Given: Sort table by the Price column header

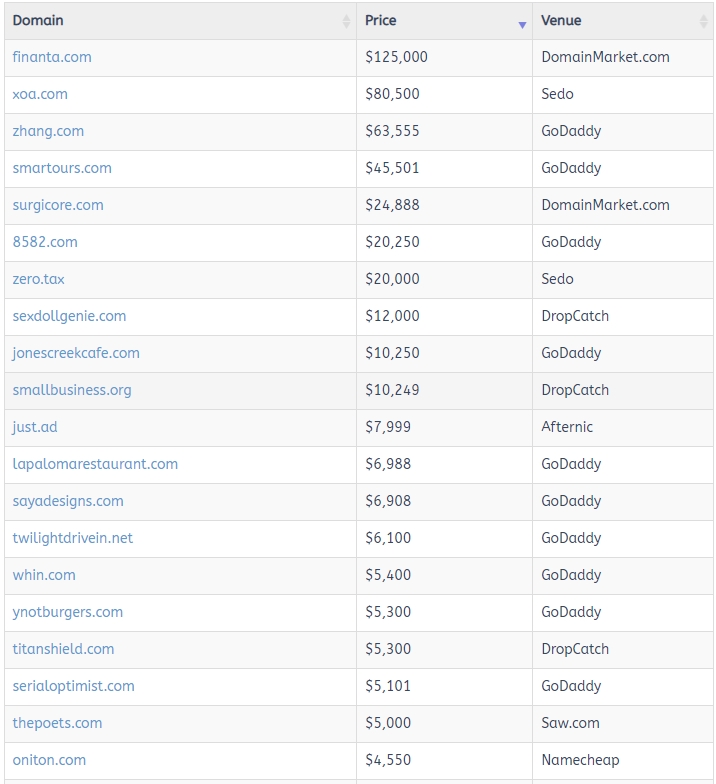Looking at the screenshot, I should click(x=444, y=21).
